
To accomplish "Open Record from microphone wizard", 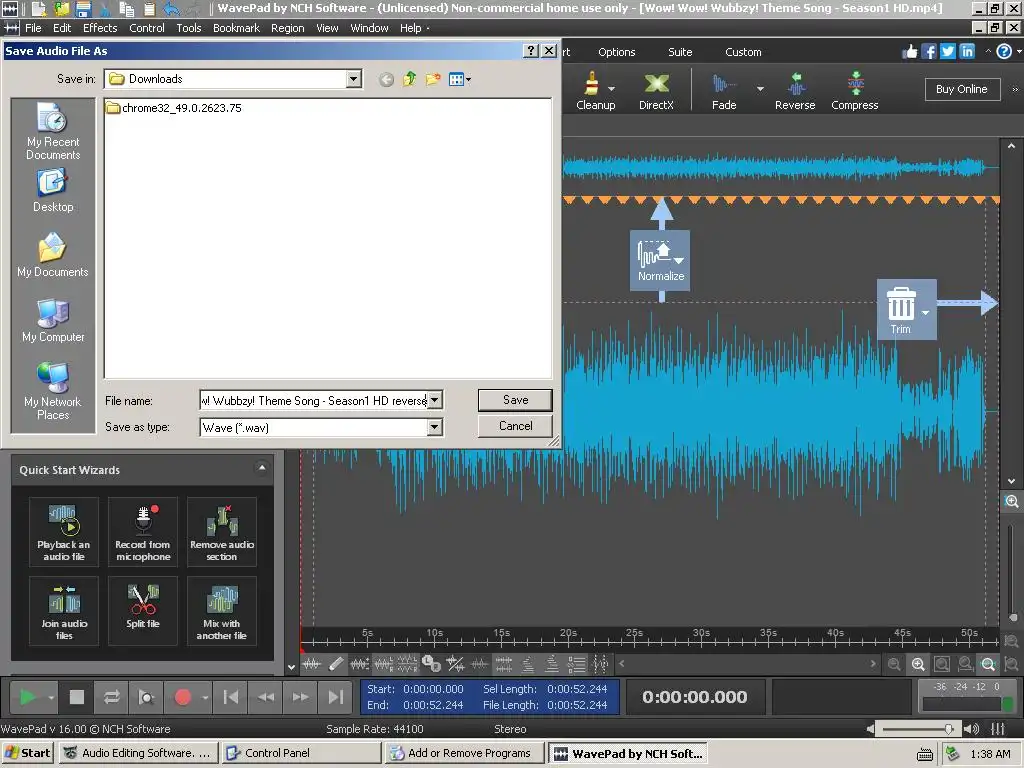I will [143, 532].
